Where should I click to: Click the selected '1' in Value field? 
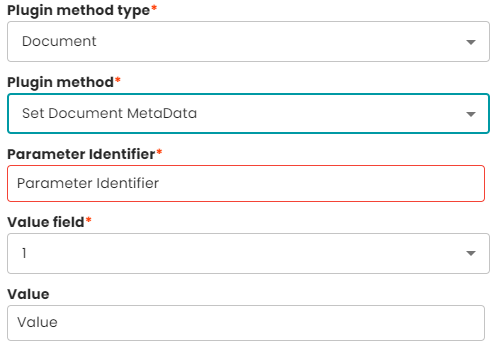[x=24, y=253]
